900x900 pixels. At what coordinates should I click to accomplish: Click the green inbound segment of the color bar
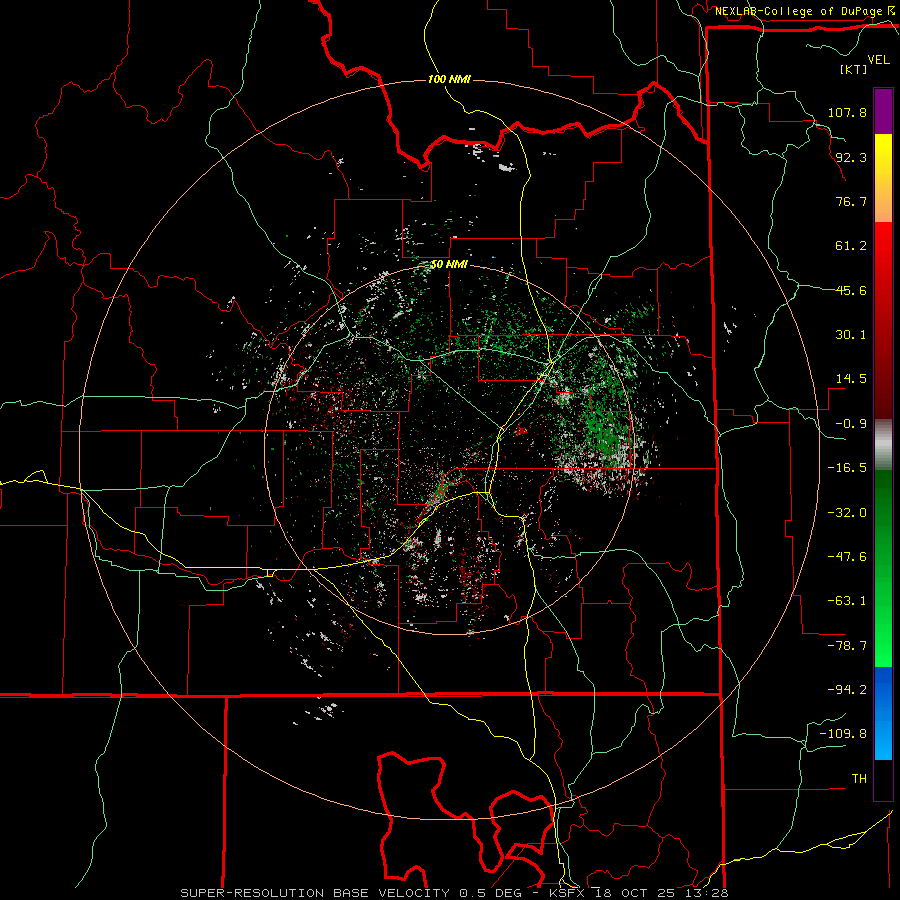click(x=883, y=568)
